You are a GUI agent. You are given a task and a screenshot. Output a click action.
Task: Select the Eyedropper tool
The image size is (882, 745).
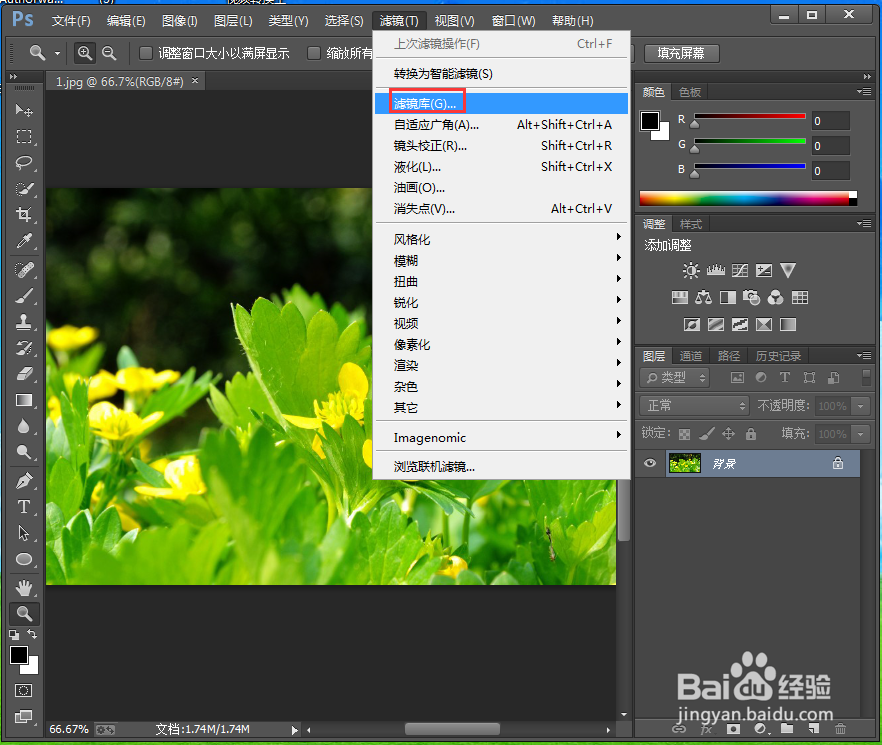click(x=24, y=241)
